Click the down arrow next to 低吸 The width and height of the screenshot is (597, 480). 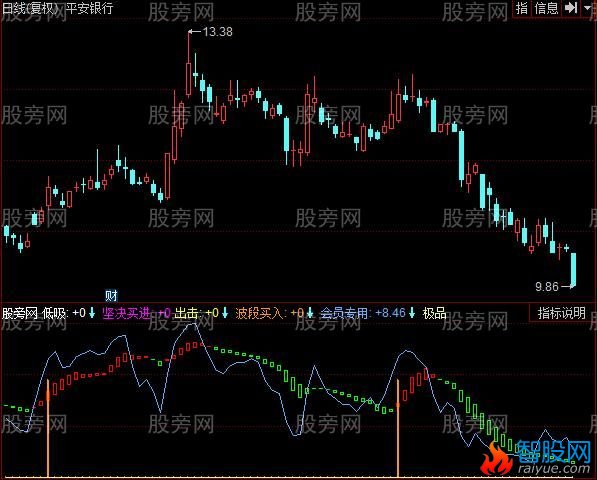[x=92, y=313]
